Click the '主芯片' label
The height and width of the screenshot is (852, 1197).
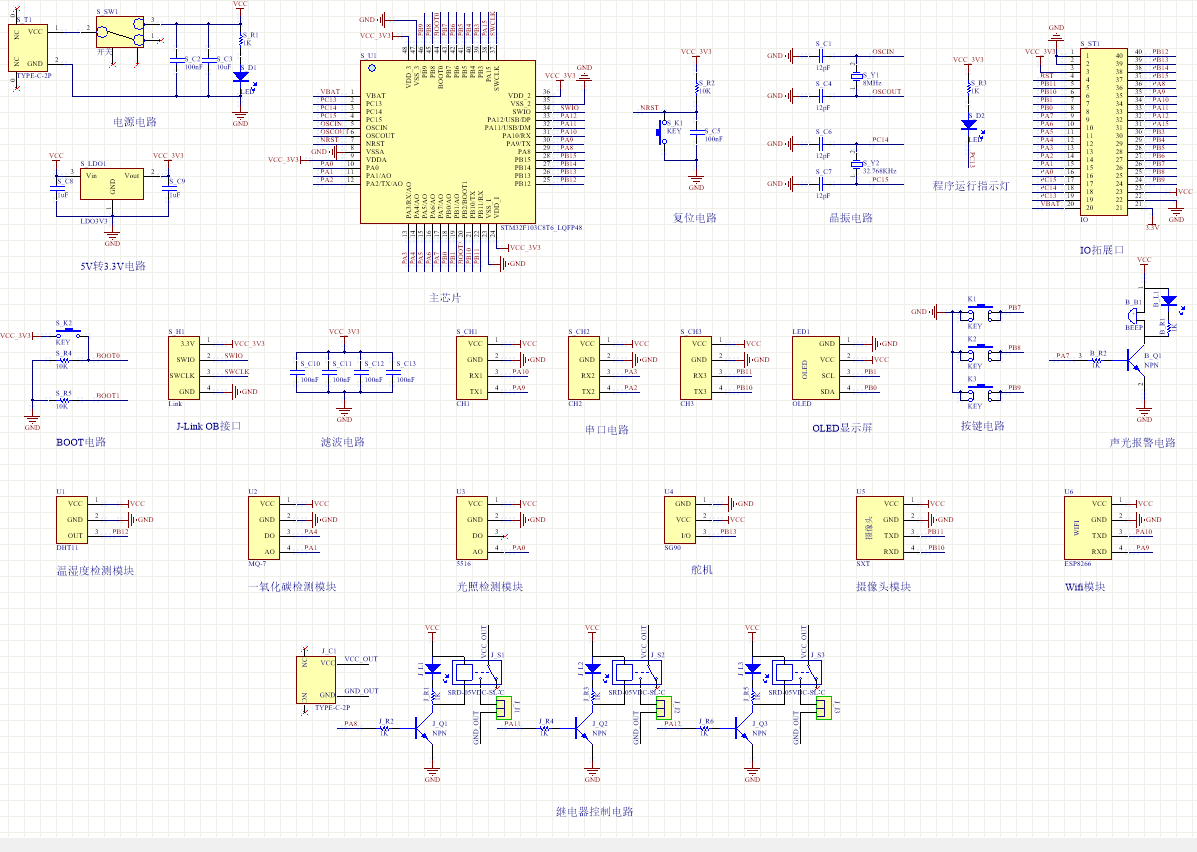click(x=445, y=298)
